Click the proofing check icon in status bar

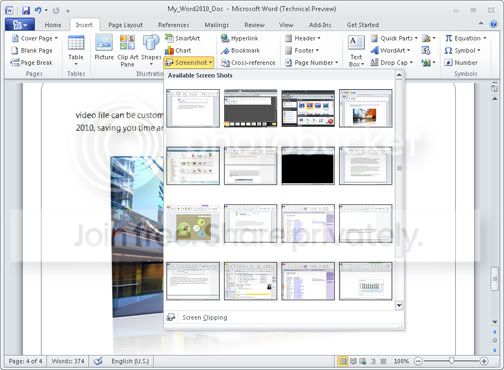pyautogui.click(x=98, y=361)
